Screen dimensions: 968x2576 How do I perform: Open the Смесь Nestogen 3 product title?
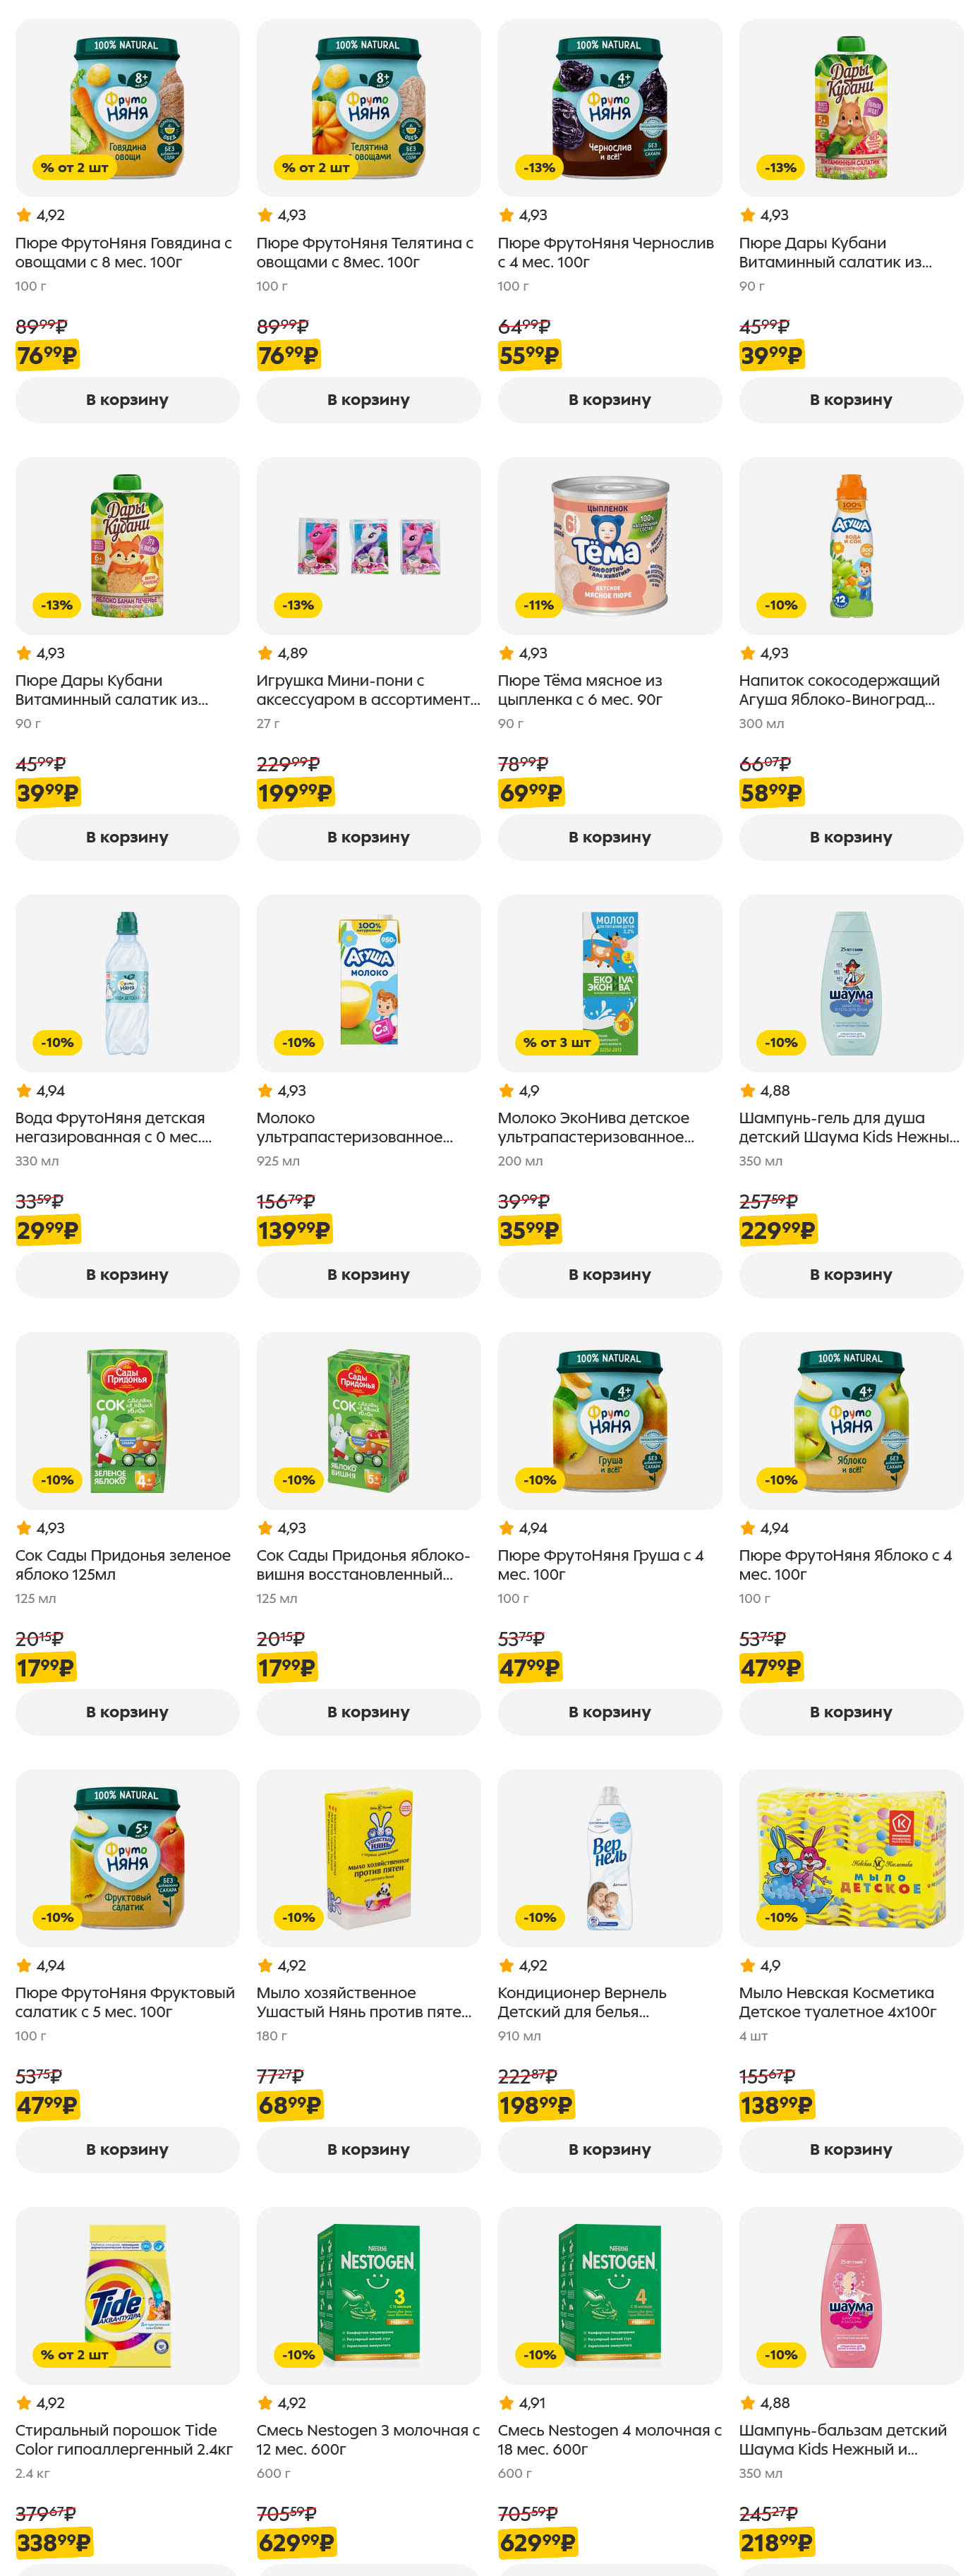(x=368, y=2439)
